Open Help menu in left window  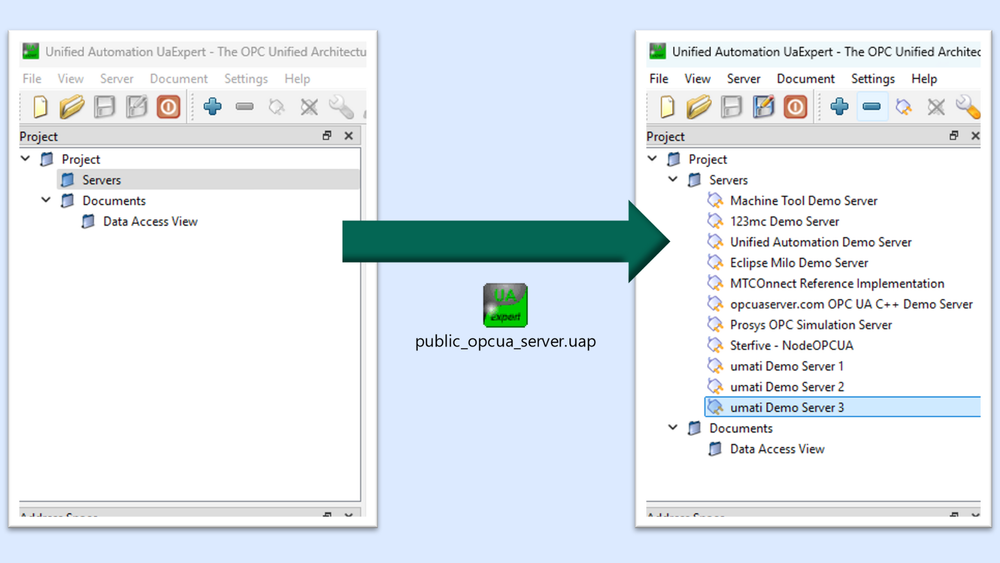pyautogui.click(x=297, y=78)
